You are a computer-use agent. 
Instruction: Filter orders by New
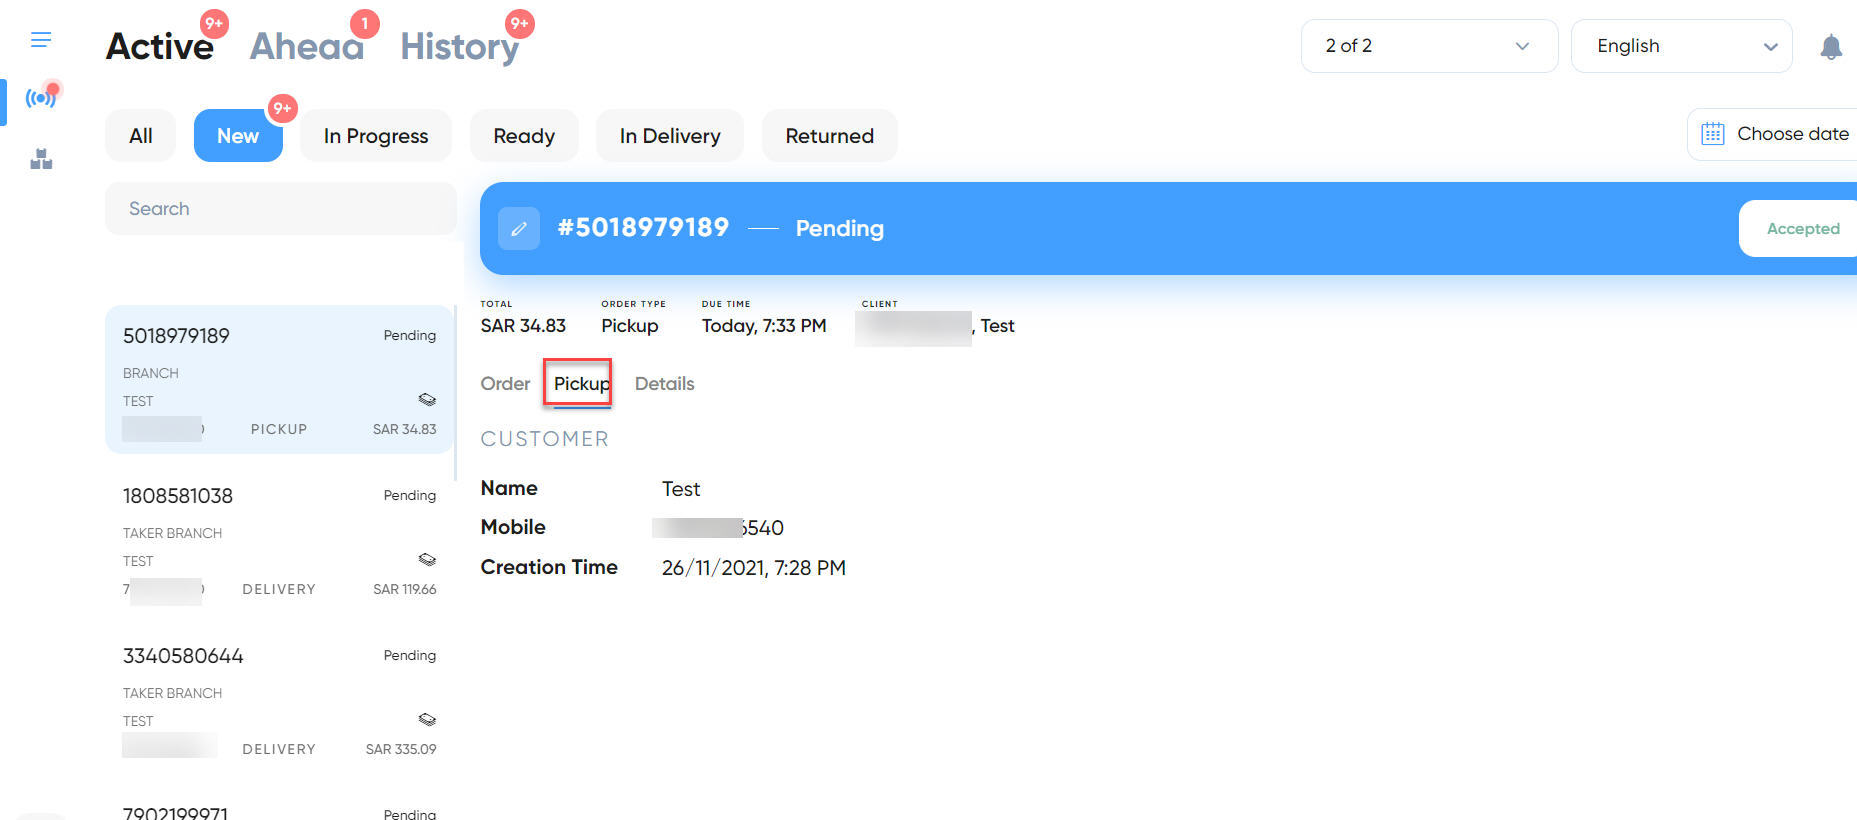point(238,136)
